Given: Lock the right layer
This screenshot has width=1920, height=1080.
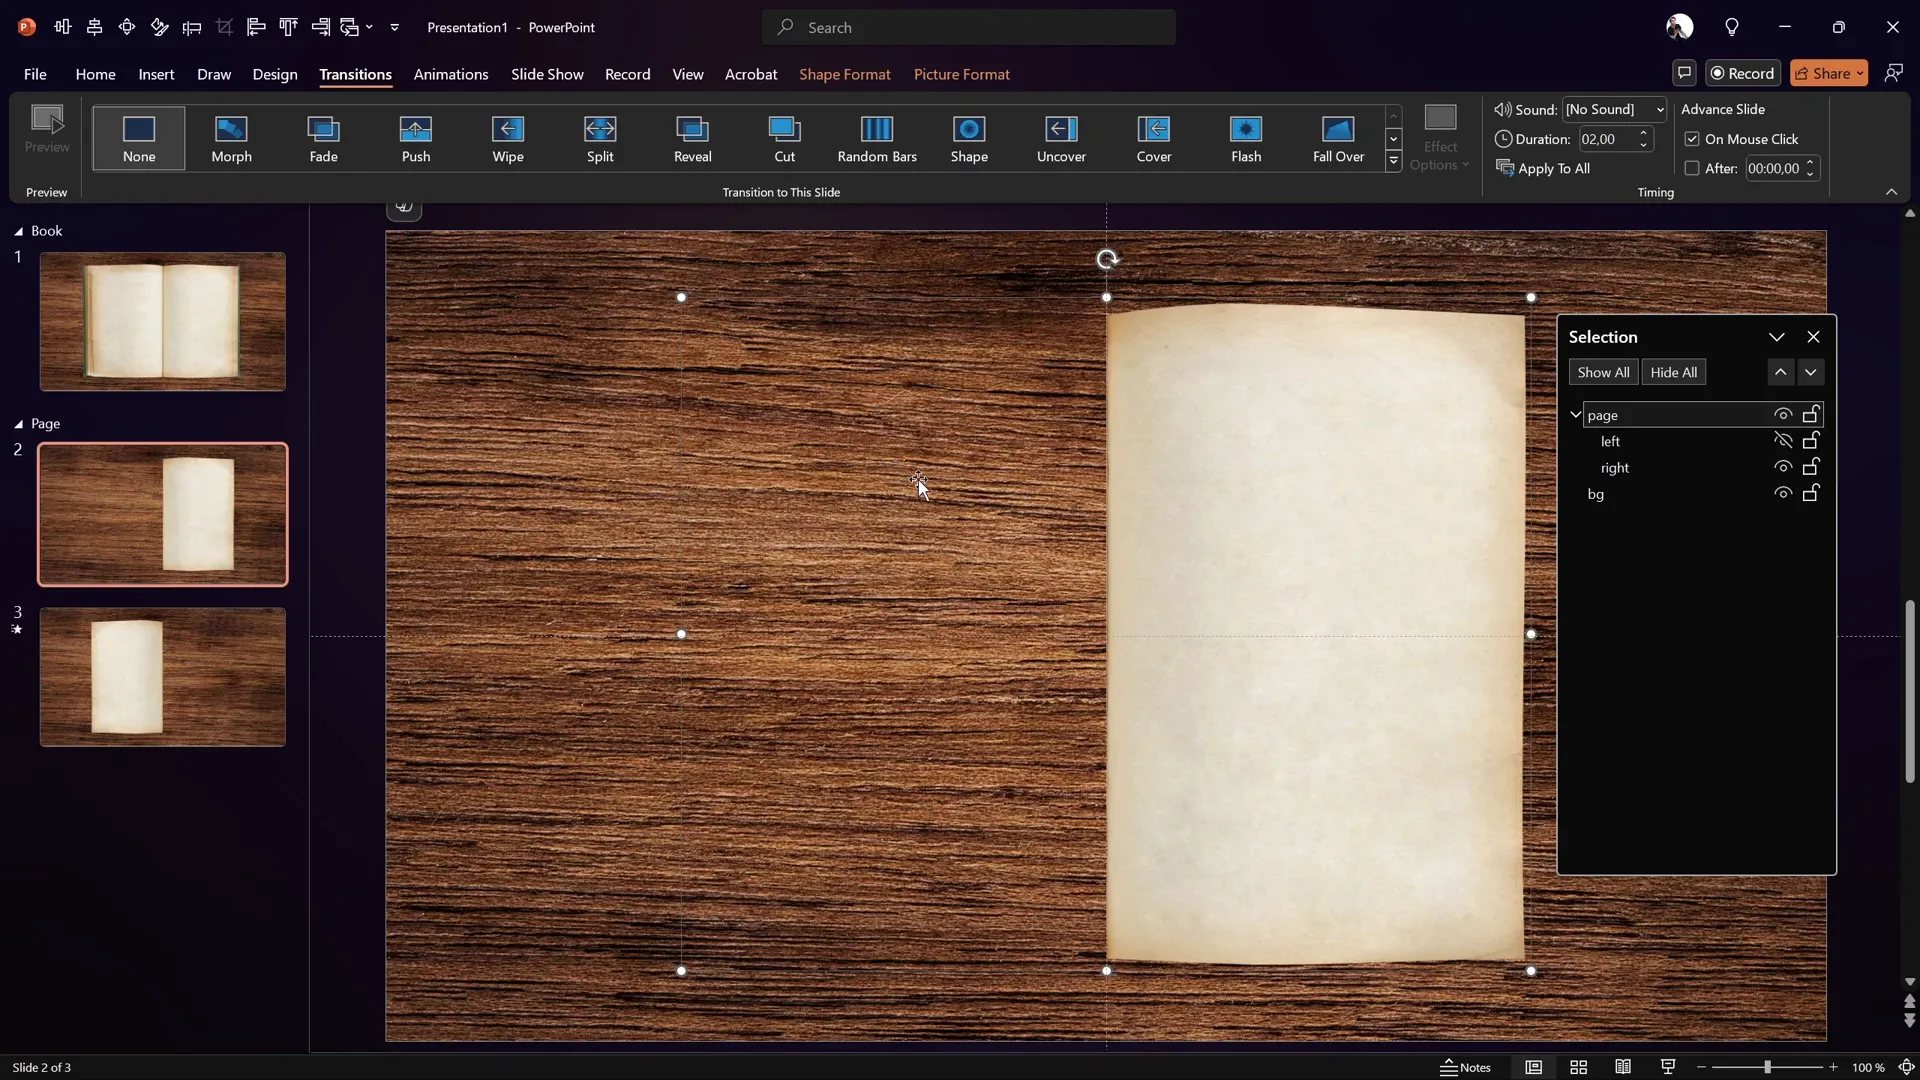Looking at the screenshot, I should [1811, 467].
